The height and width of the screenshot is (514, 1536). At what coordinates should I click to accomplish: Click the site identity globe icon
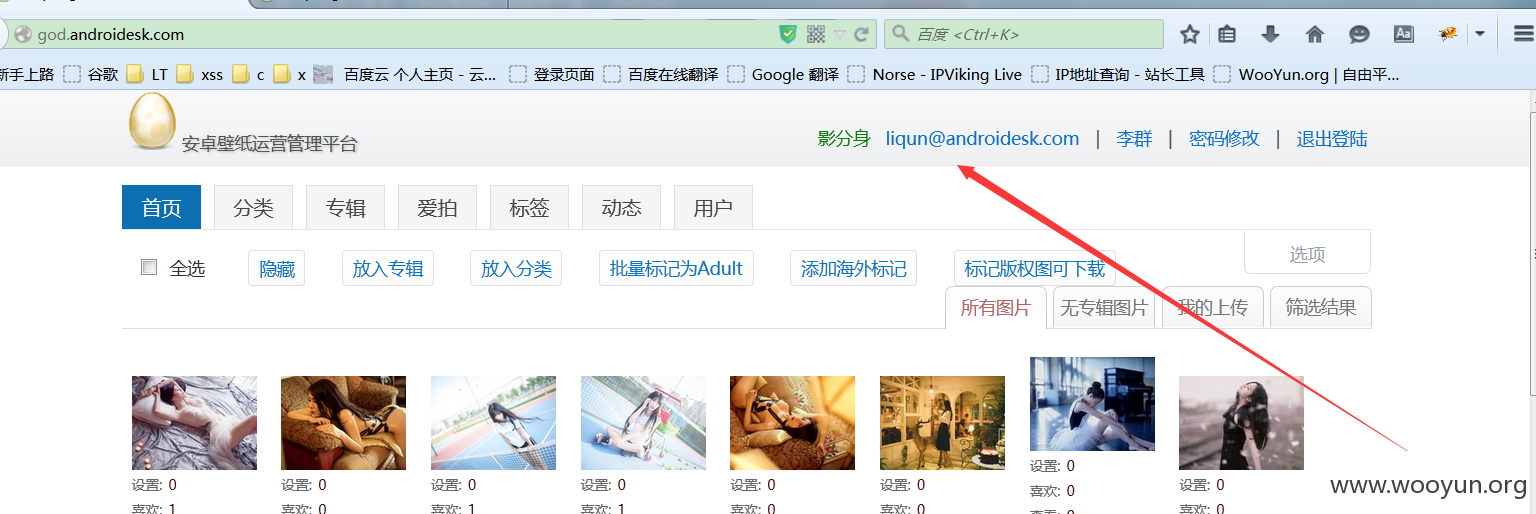[22, 35]
